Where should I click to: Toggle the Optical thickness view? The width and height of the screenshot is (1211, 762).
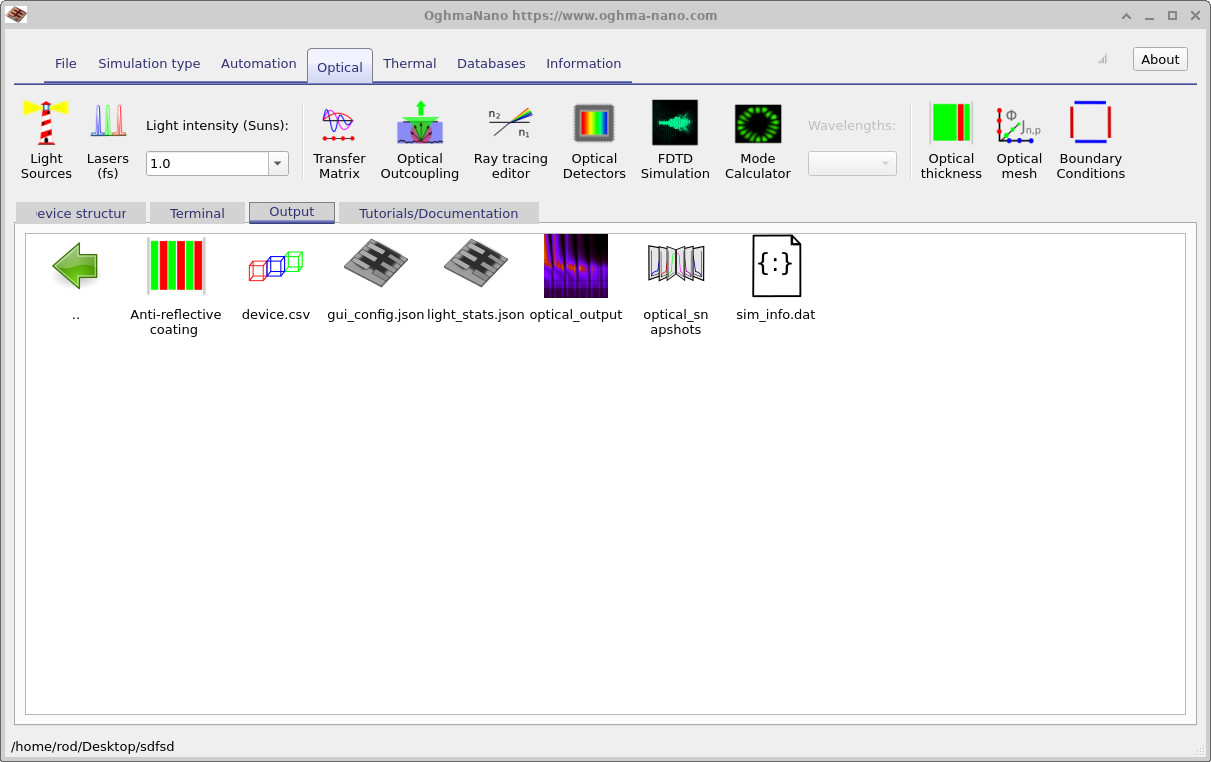[x=951, y=140]
